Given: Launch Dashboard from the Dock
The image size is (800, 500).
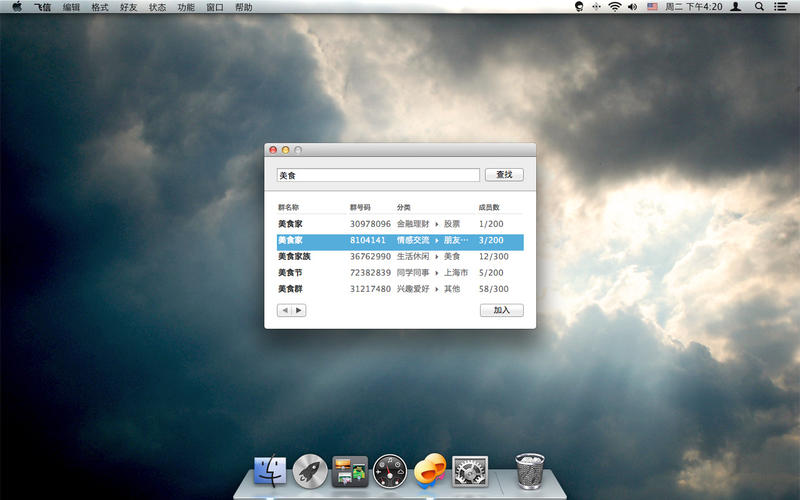Looking at the screenshot, I should click(x=390, y=470).
